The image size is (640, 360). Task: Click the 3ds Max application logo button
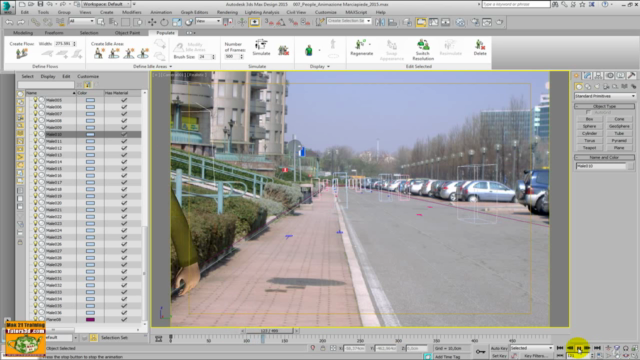tap(7, 7)
